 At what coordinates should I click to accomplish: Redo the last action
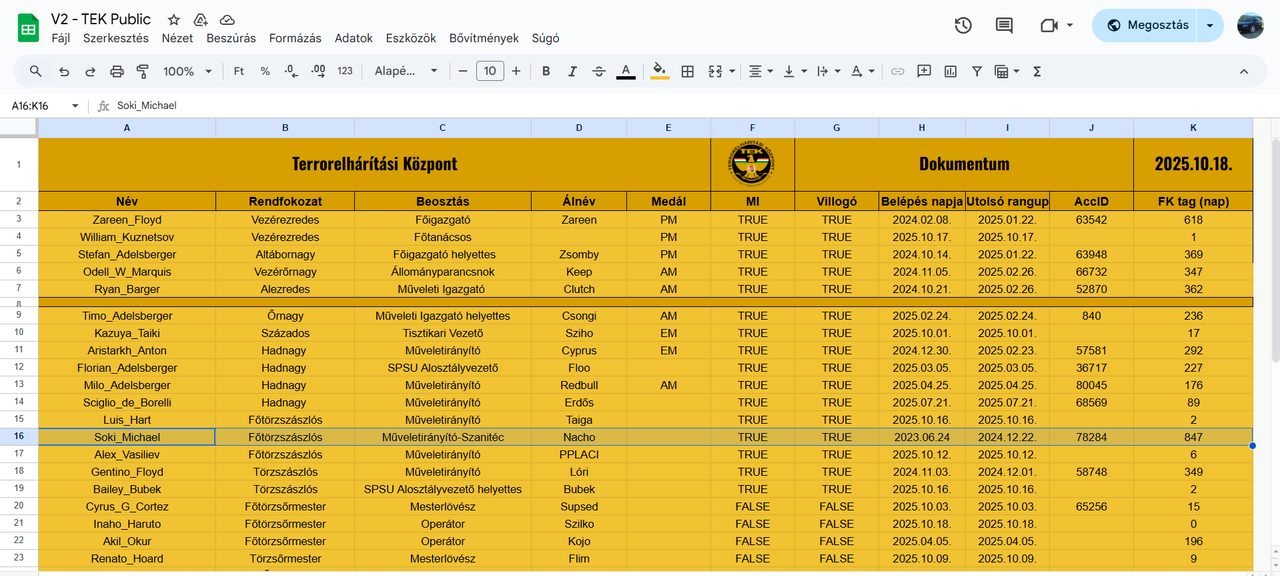coord(90,71)
